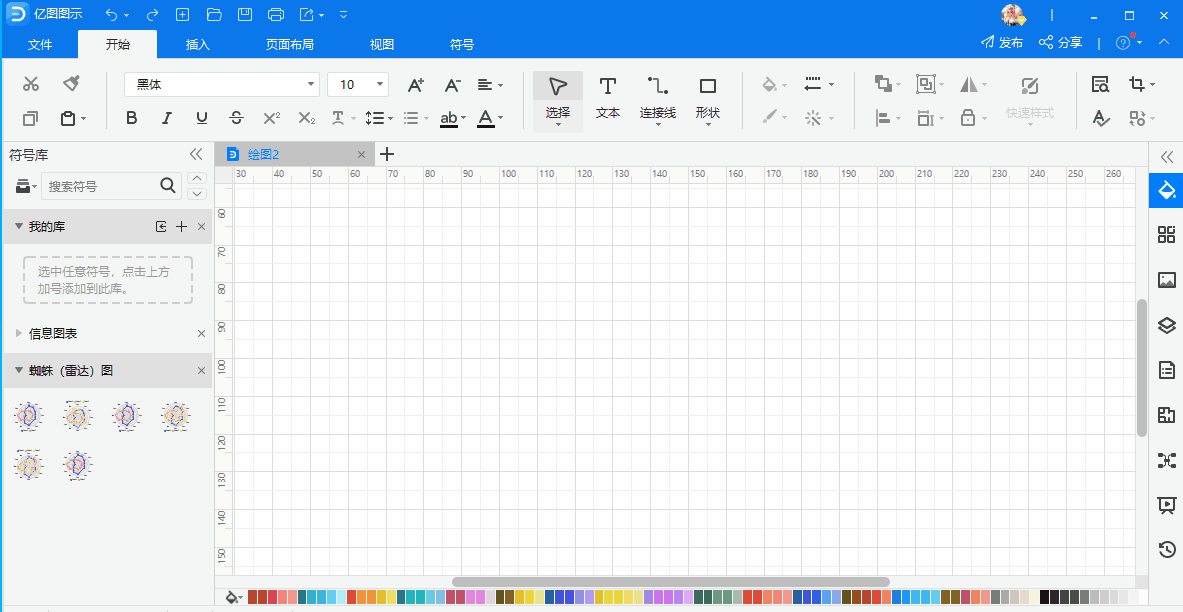Screen dimensions: 1183x612
Task: Click the open folder icon
Action: (214, 14)
